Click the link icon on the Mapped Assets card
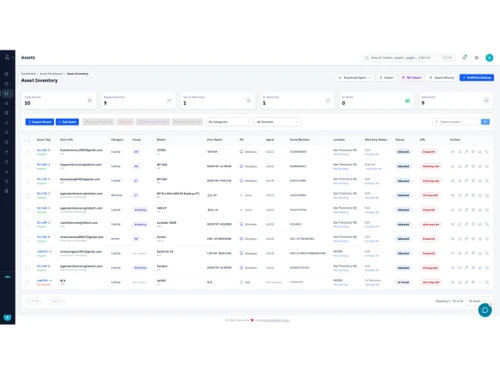 click(169, 101)
